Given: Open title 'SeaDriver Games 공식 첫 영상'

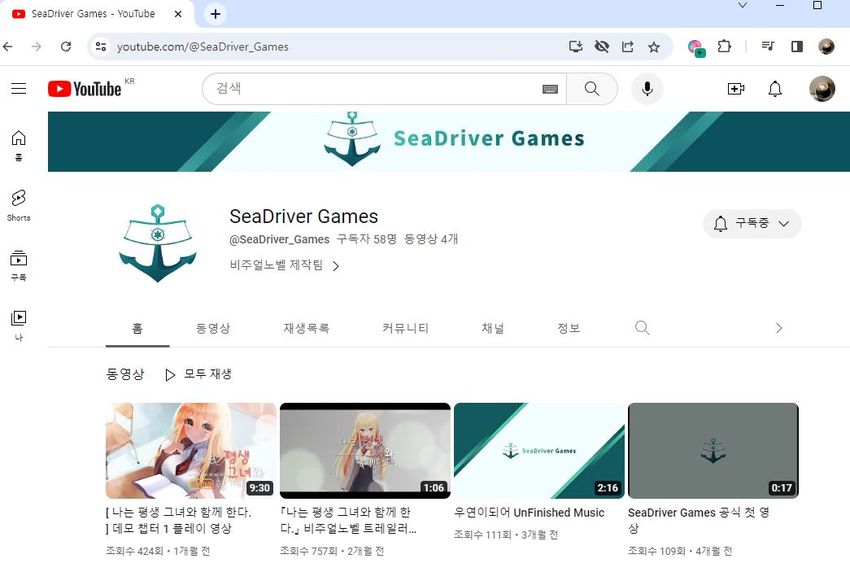Looking at the screenshot, I should click(699, 520).
